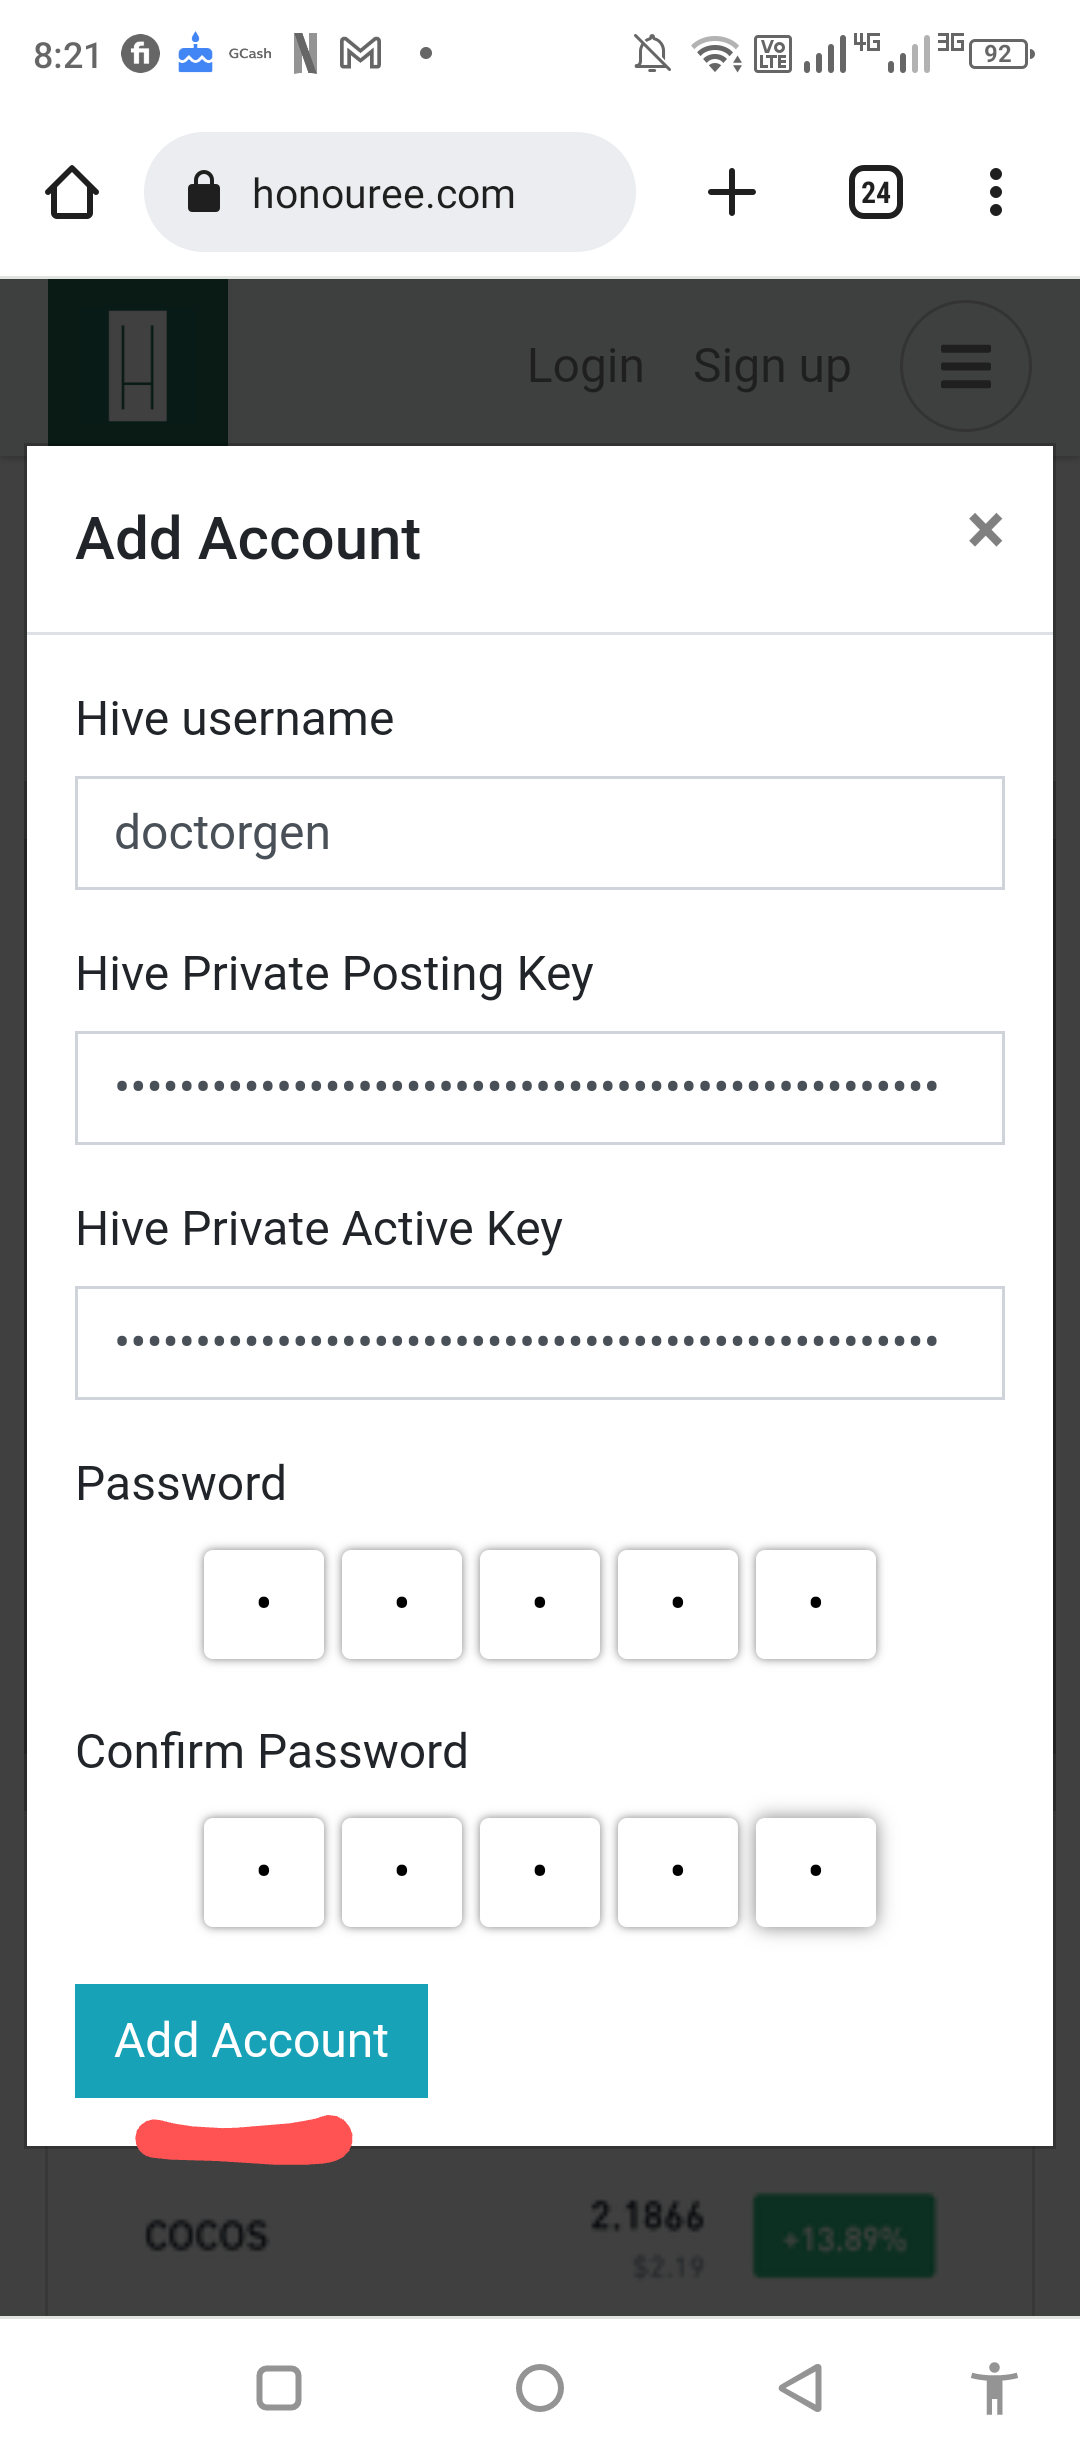Tap the Android home circle button
Screen dimensions: 1080x2460
coord(540,2388)
